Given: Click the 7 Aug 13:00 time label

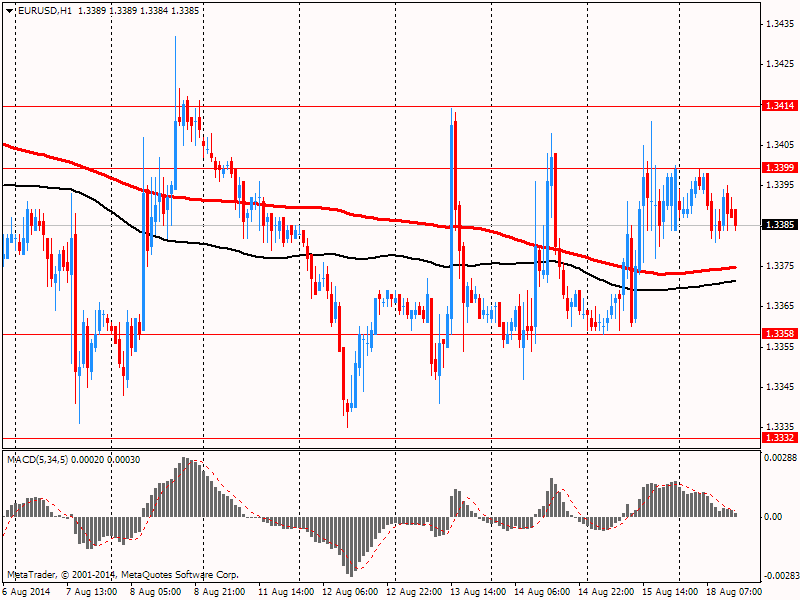Looking at the screenshot, I should pos(92,592).
